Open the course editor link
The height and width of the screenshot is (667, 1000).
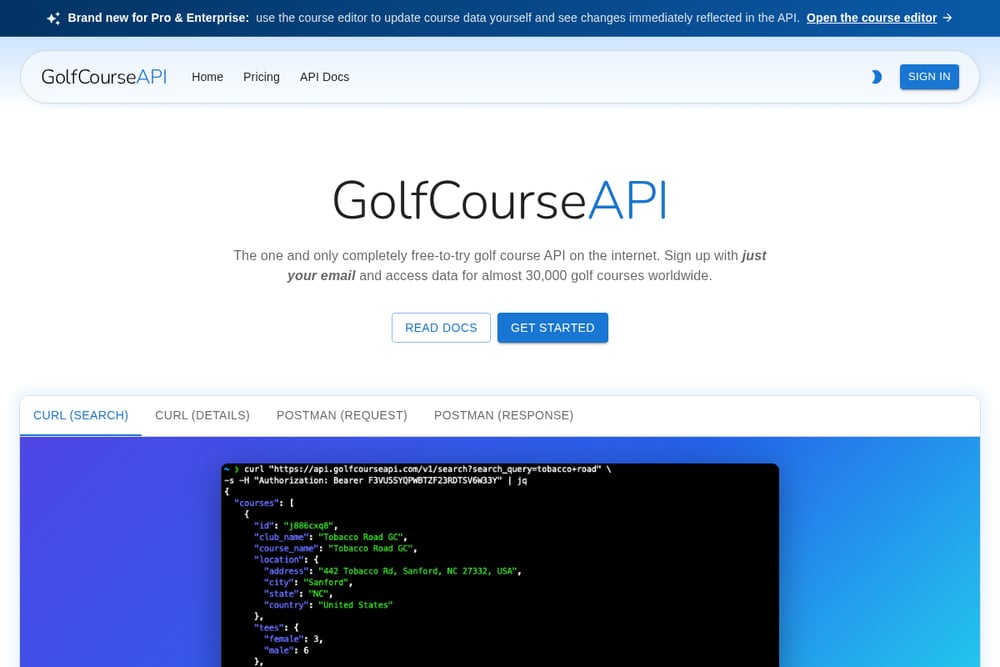pyautogui.click(x=871, y=18)
